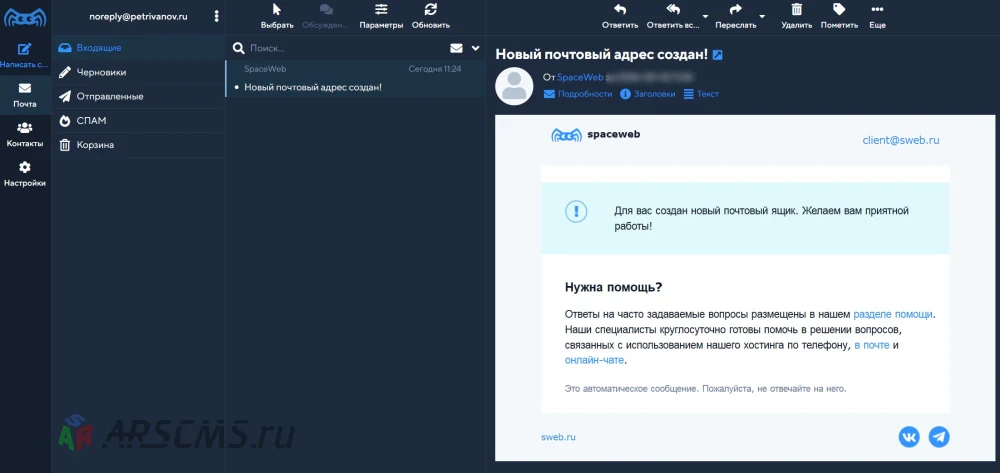Click the 'в почте' link
Image resolution: width=1000 pixels, height=473 pixels.
pyautogui.click(x=871, y=345)
